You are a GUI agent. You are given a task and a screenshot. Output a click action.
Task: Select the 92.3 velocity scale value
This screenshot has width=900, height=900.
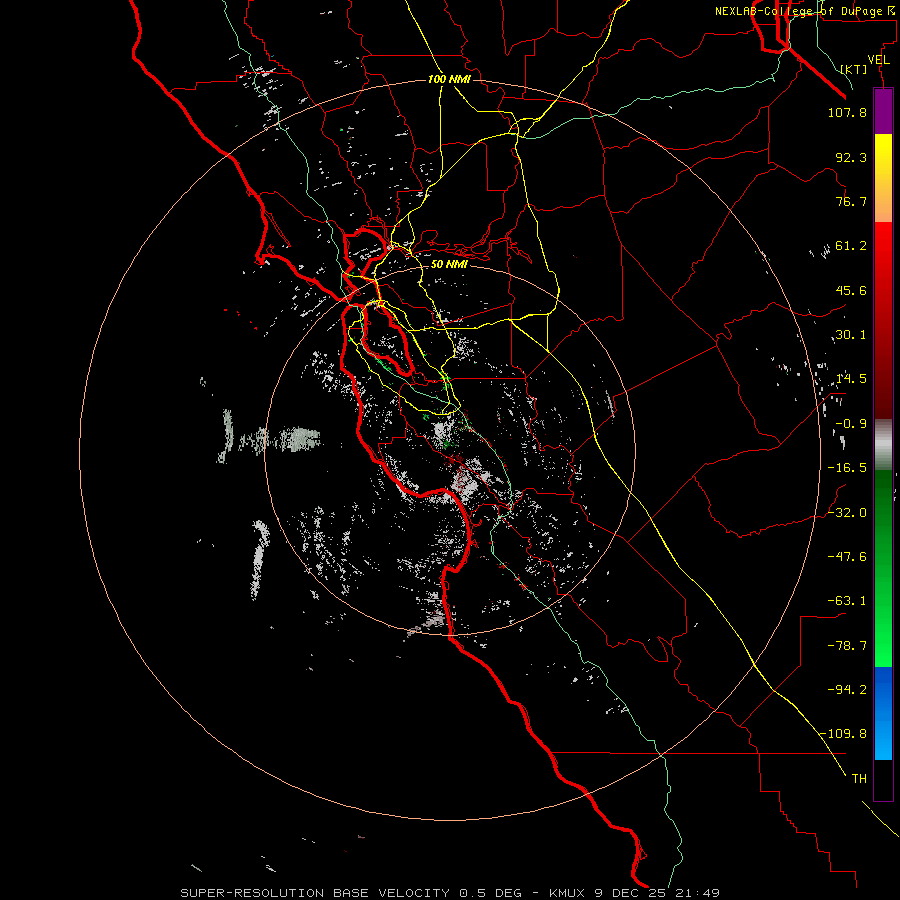click(851, 157)
